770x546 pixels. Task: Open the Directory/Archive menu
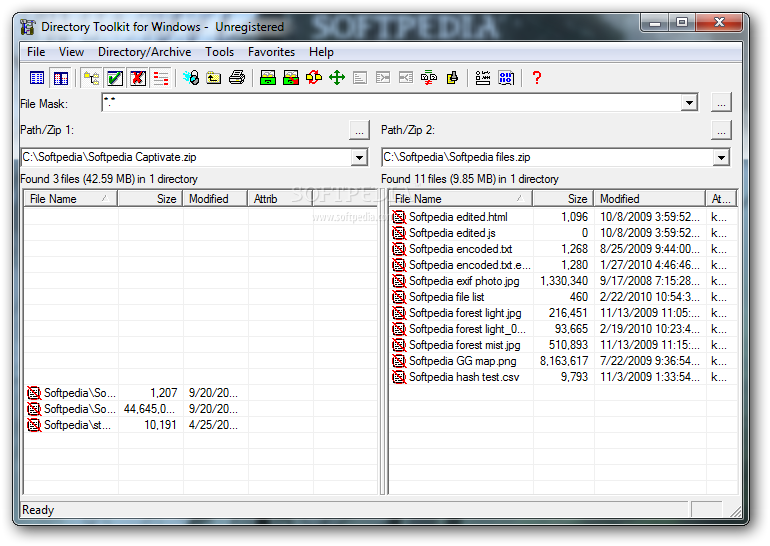point(144,52)
